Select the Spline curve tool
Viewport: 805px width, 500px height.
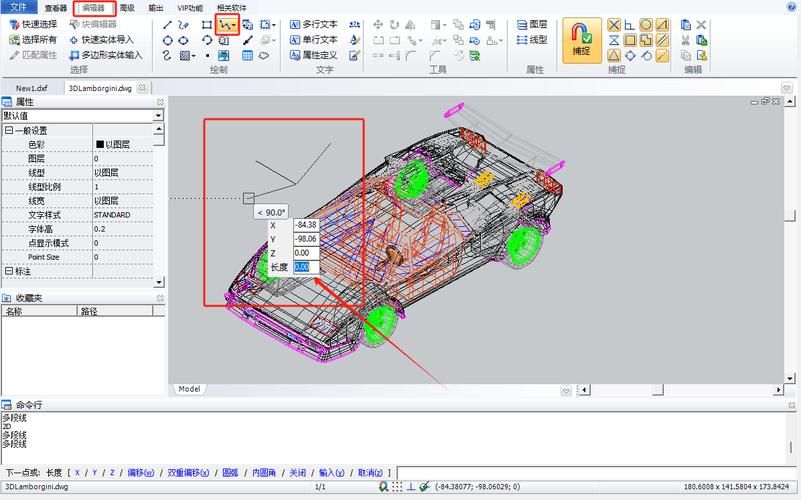tap(167, 55)
